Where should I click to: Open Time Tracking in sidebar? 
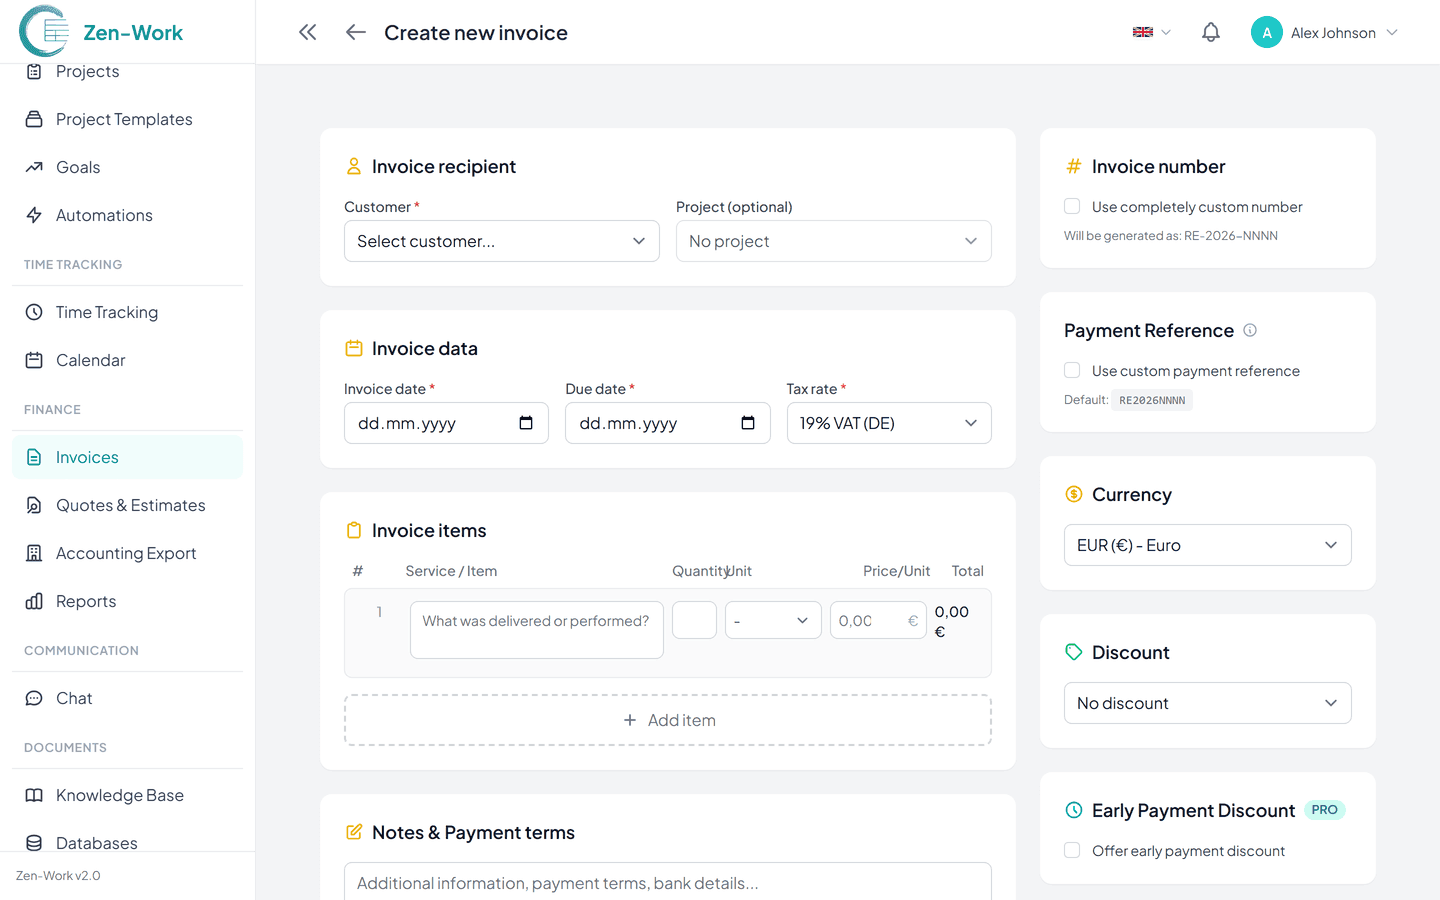[x=107, y=312]
